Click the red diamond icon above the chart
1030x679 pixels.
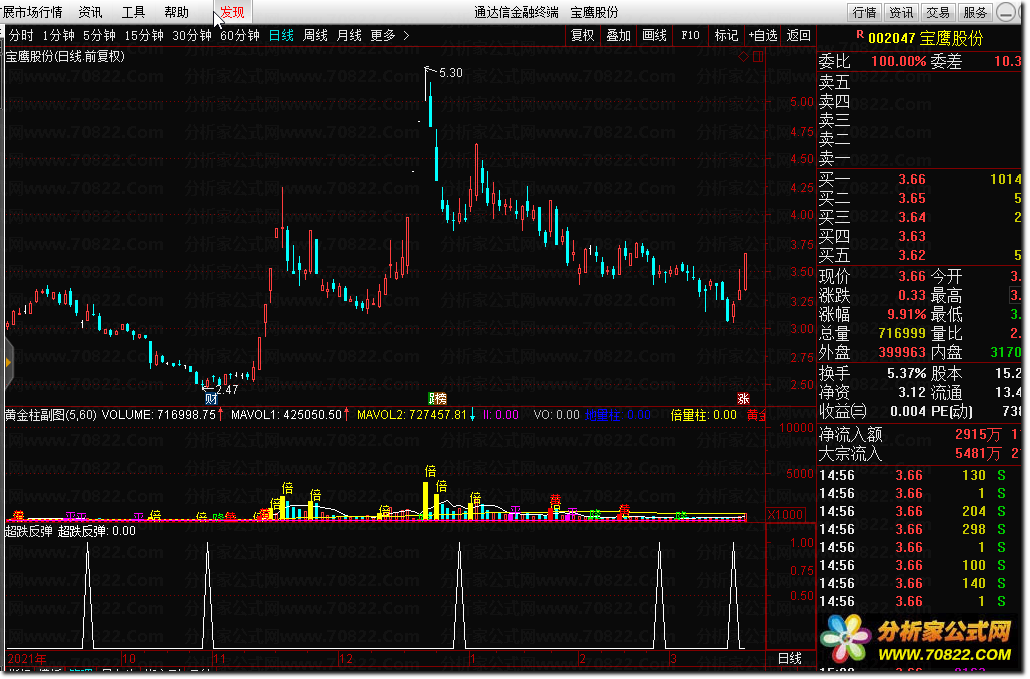744,56
